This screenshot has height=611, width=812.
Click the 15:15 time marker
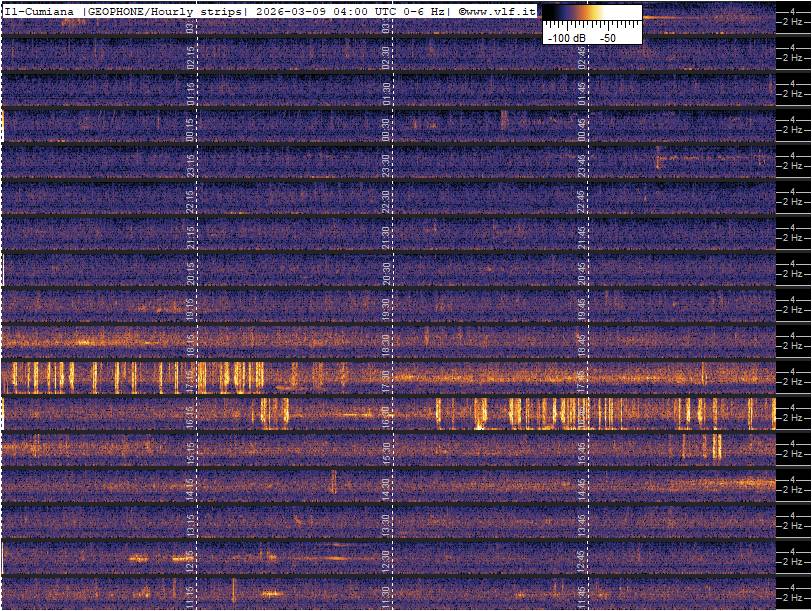coord(190,452)
